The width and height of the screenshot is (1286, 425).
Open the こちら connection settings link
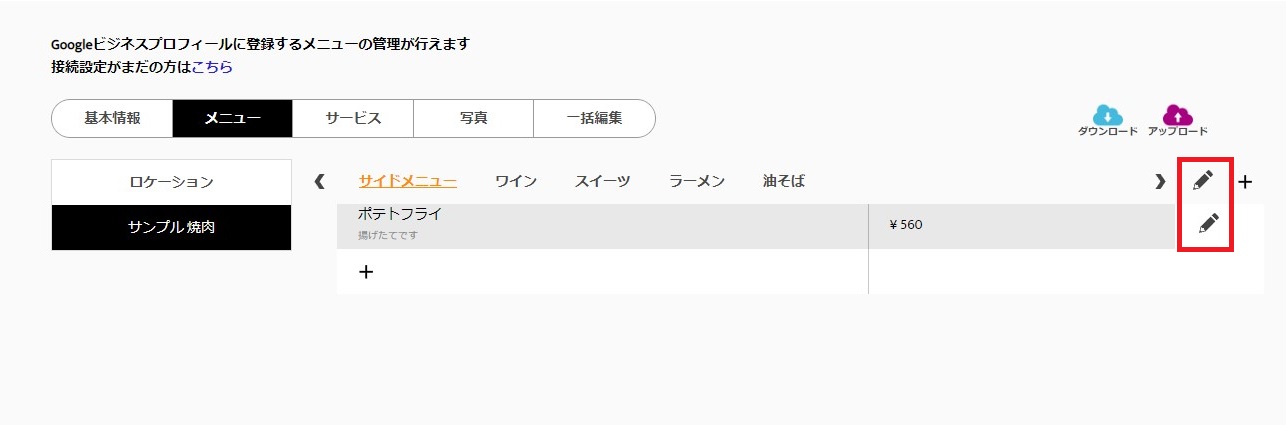[212, 68]
